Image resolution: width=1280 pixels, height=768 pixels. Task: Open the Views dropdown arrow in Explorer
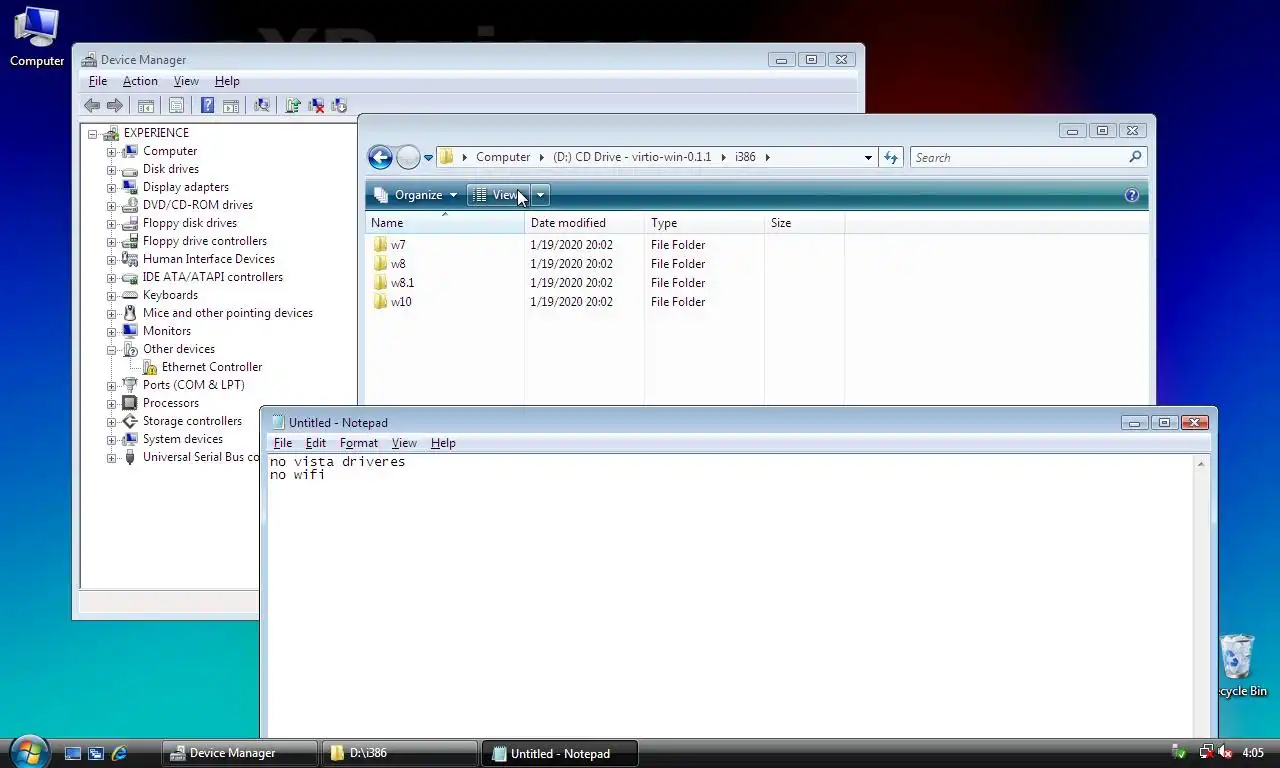coord(540,195)
